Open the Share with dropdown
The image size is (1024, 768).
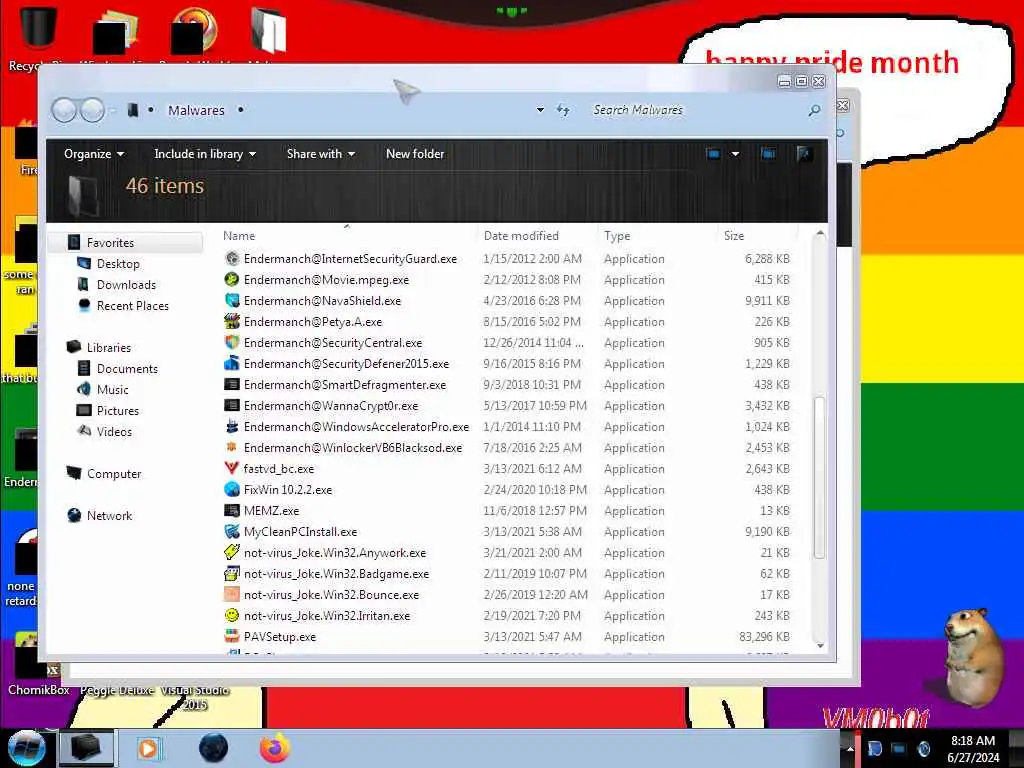pos(321,154)
